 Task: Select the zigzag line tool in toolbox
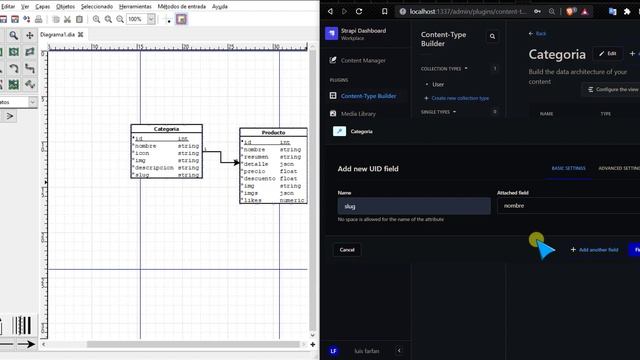29,68
